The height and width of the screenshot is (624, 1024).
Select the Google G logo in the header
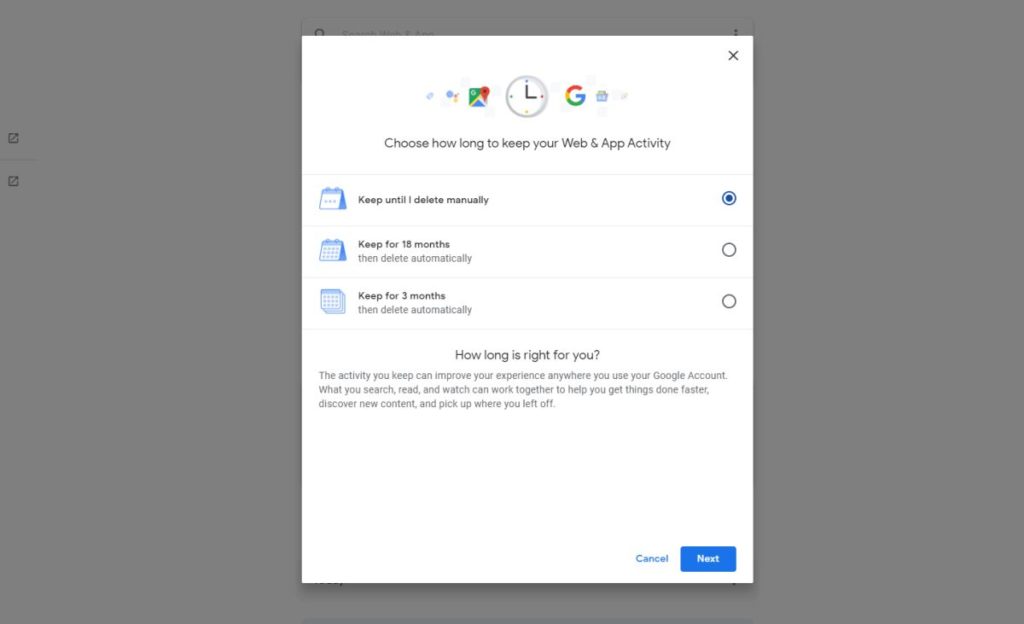point(575,96)
